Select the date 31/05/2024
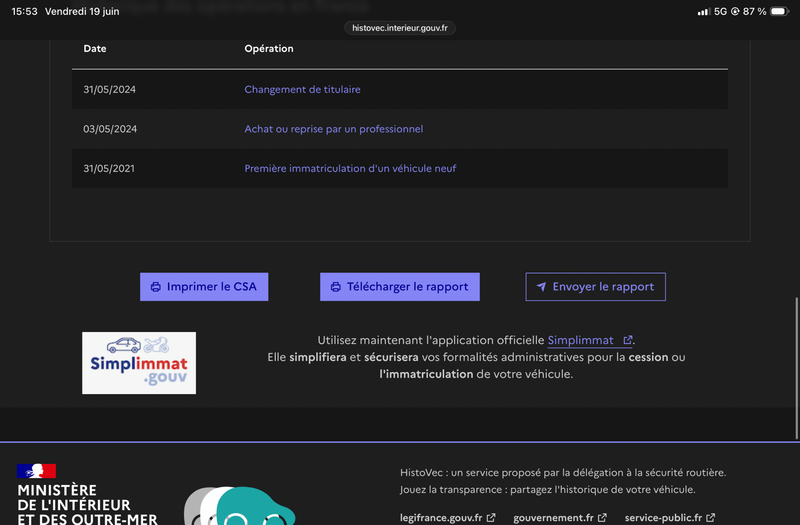 pyautogui.click(x=109, y=89)
